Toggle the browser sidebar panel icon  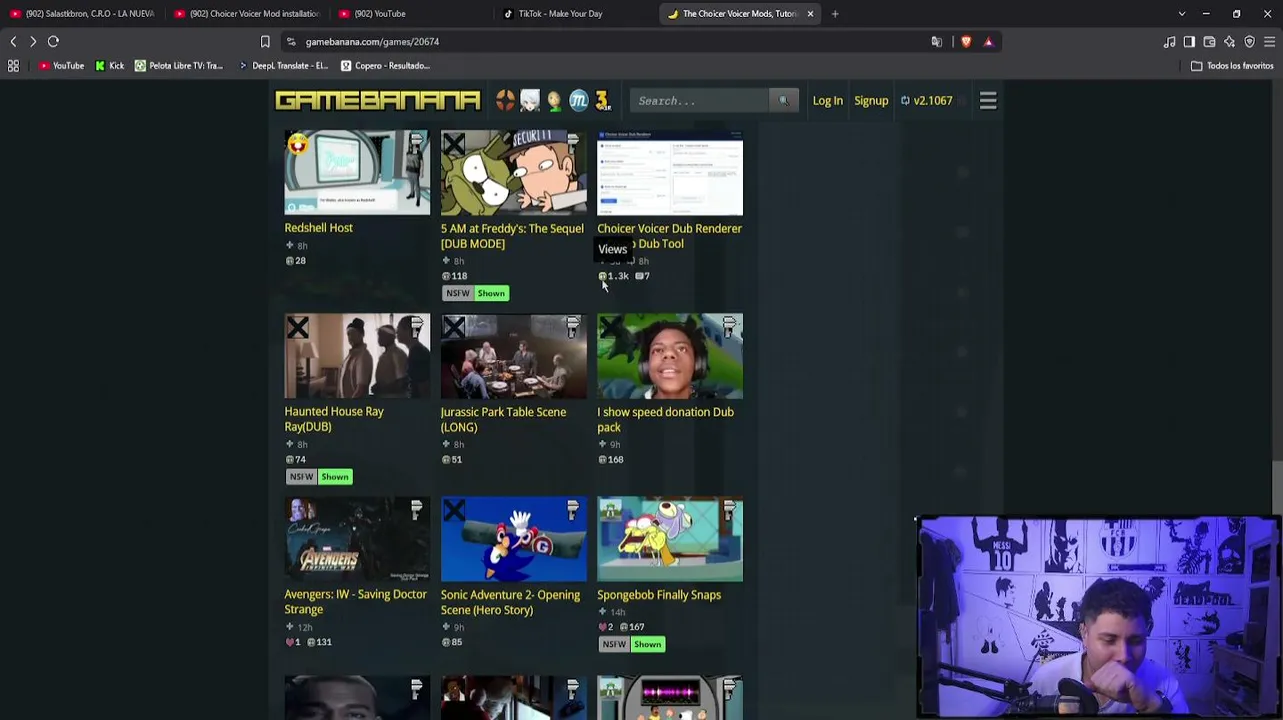[x=1189, y=42]
